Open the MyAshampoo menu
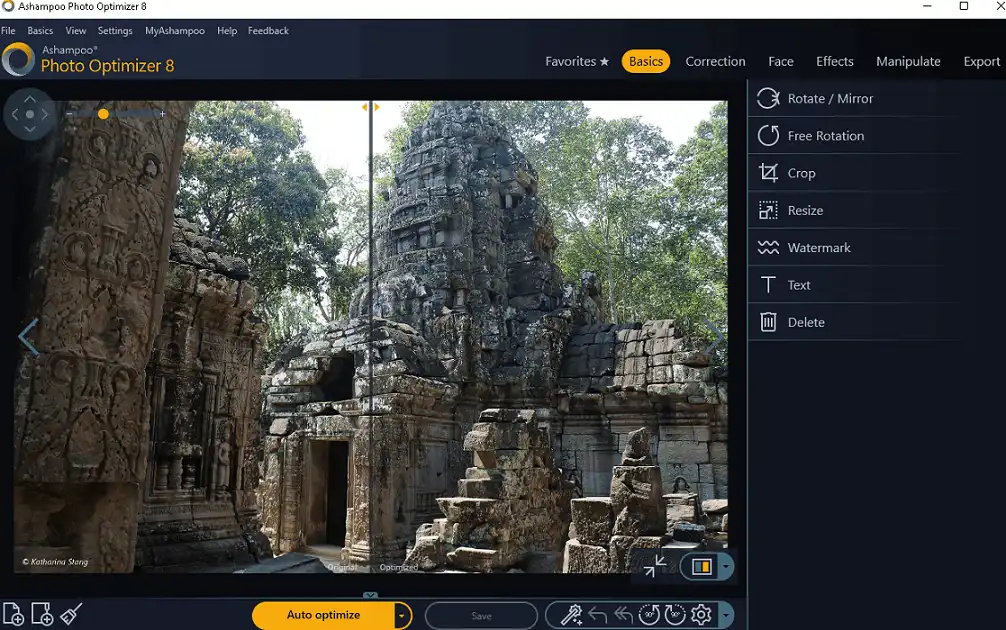The image size is (1006, 630). click(174, 31)
